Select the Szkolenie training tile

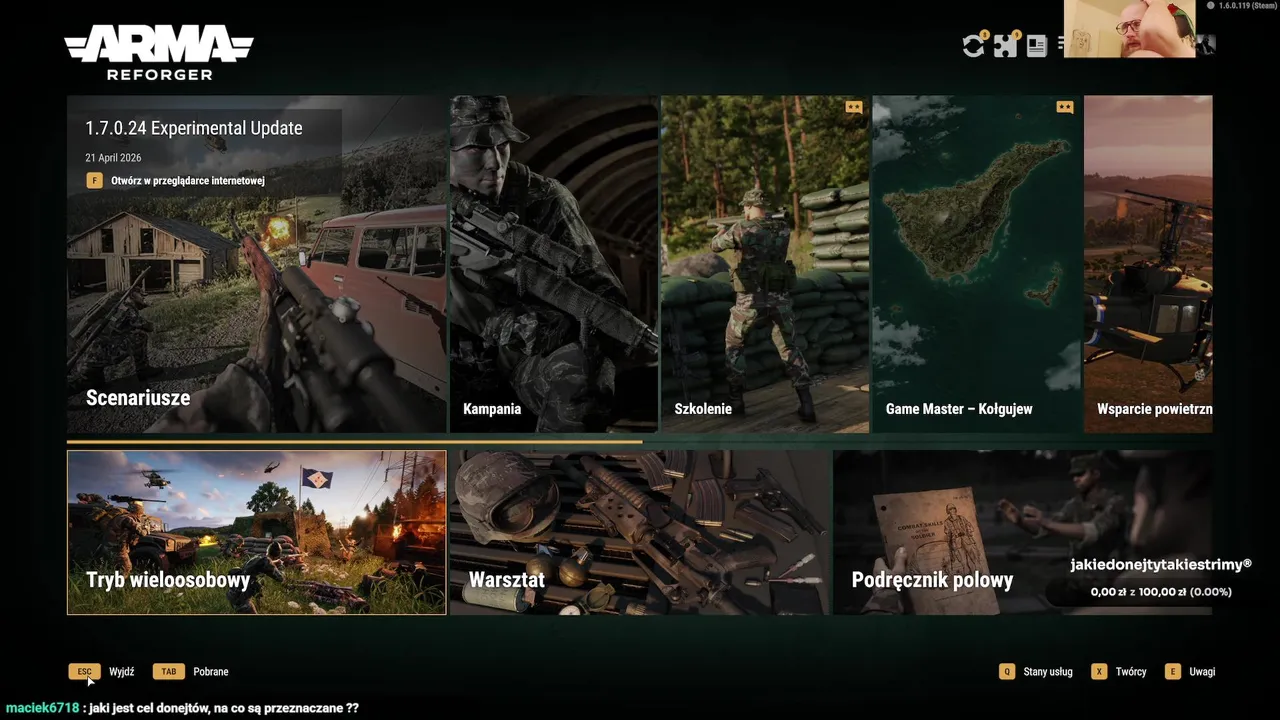click(x=765, y=264)
